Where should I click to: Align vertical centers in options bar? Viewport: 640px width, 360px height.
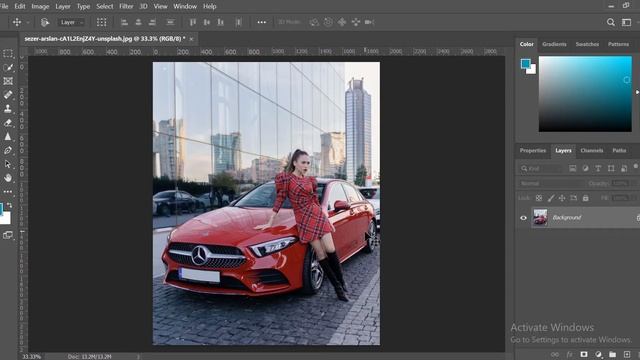click(x=207, y=22)
